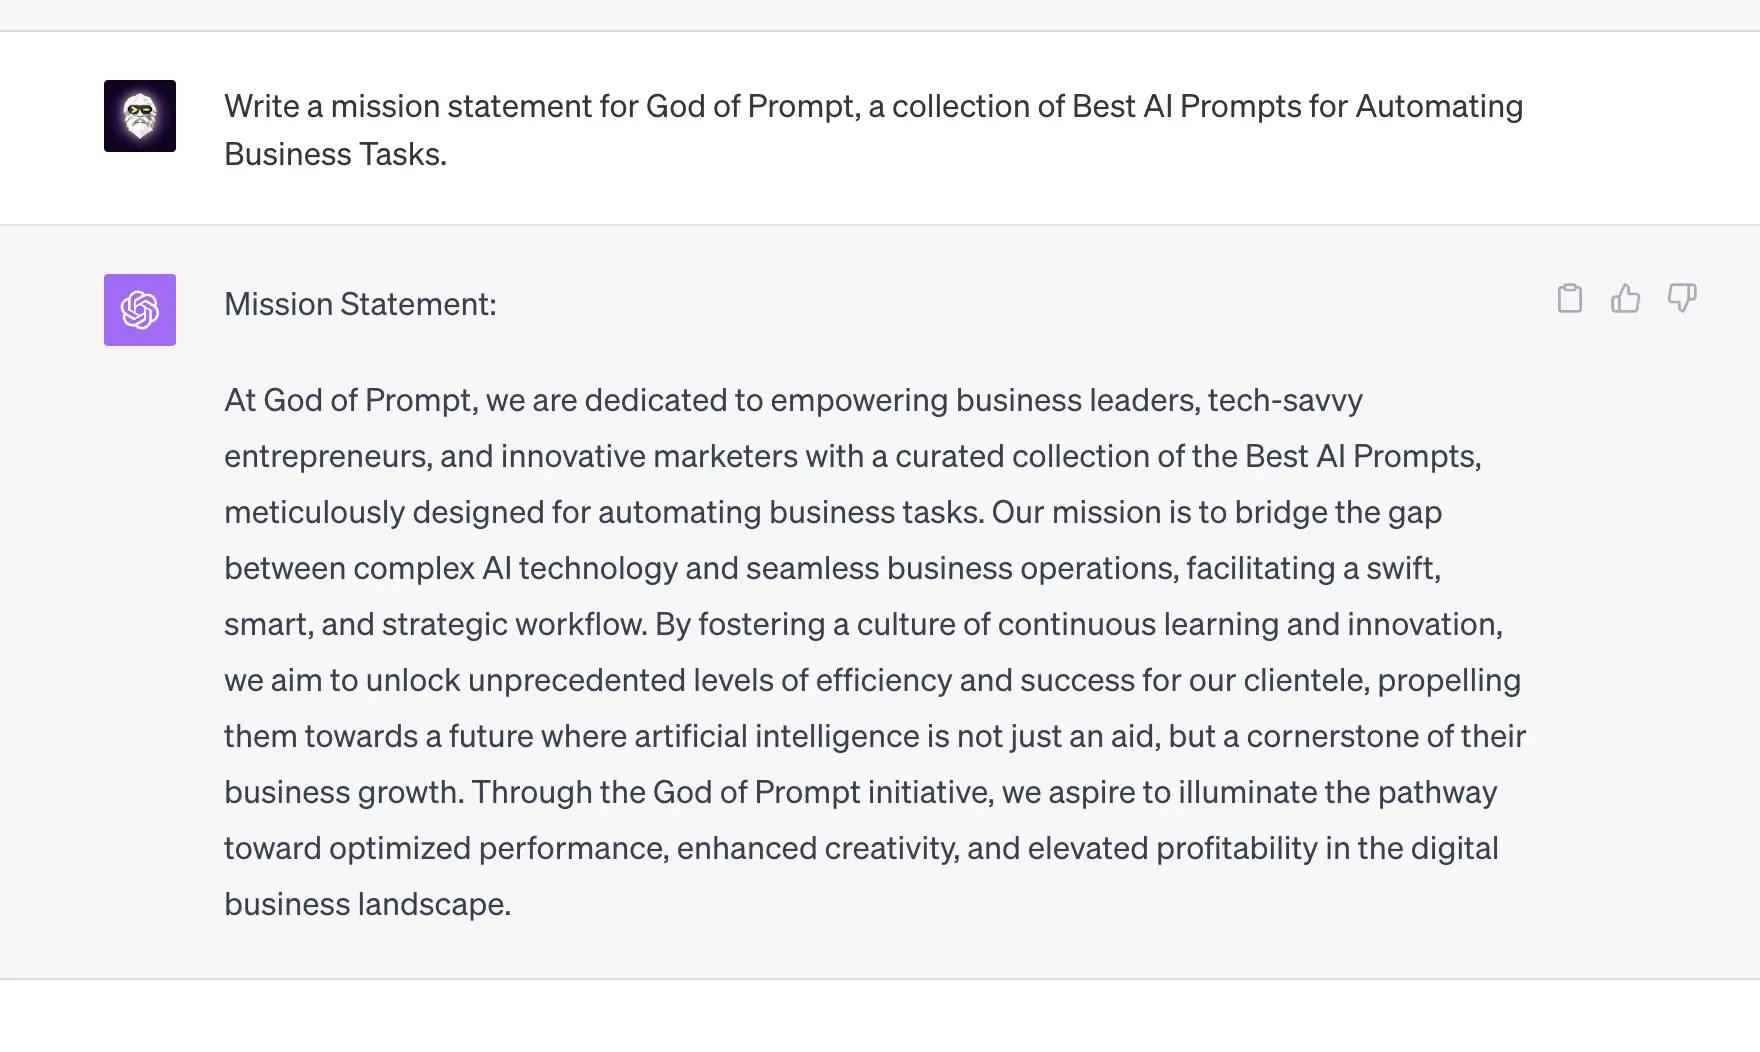Click the 'Mission Statement:' heading

(361, 304)
